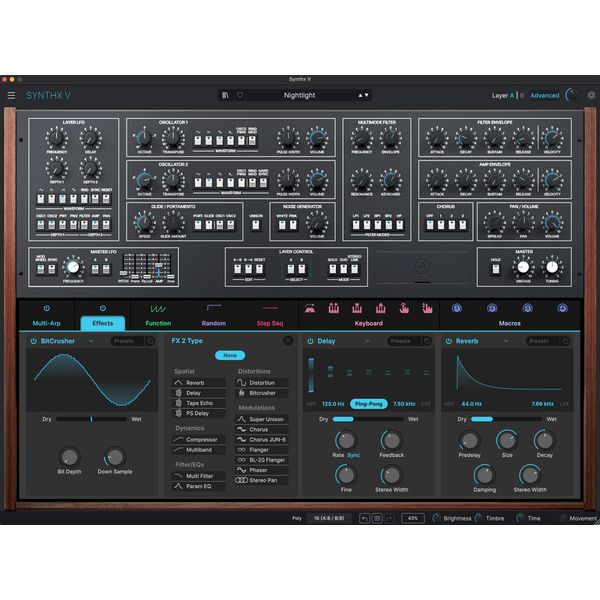The width and height of the screenshot is (600, 600).
Task: Copy the Delay preset icon
Action: [427, 341]
